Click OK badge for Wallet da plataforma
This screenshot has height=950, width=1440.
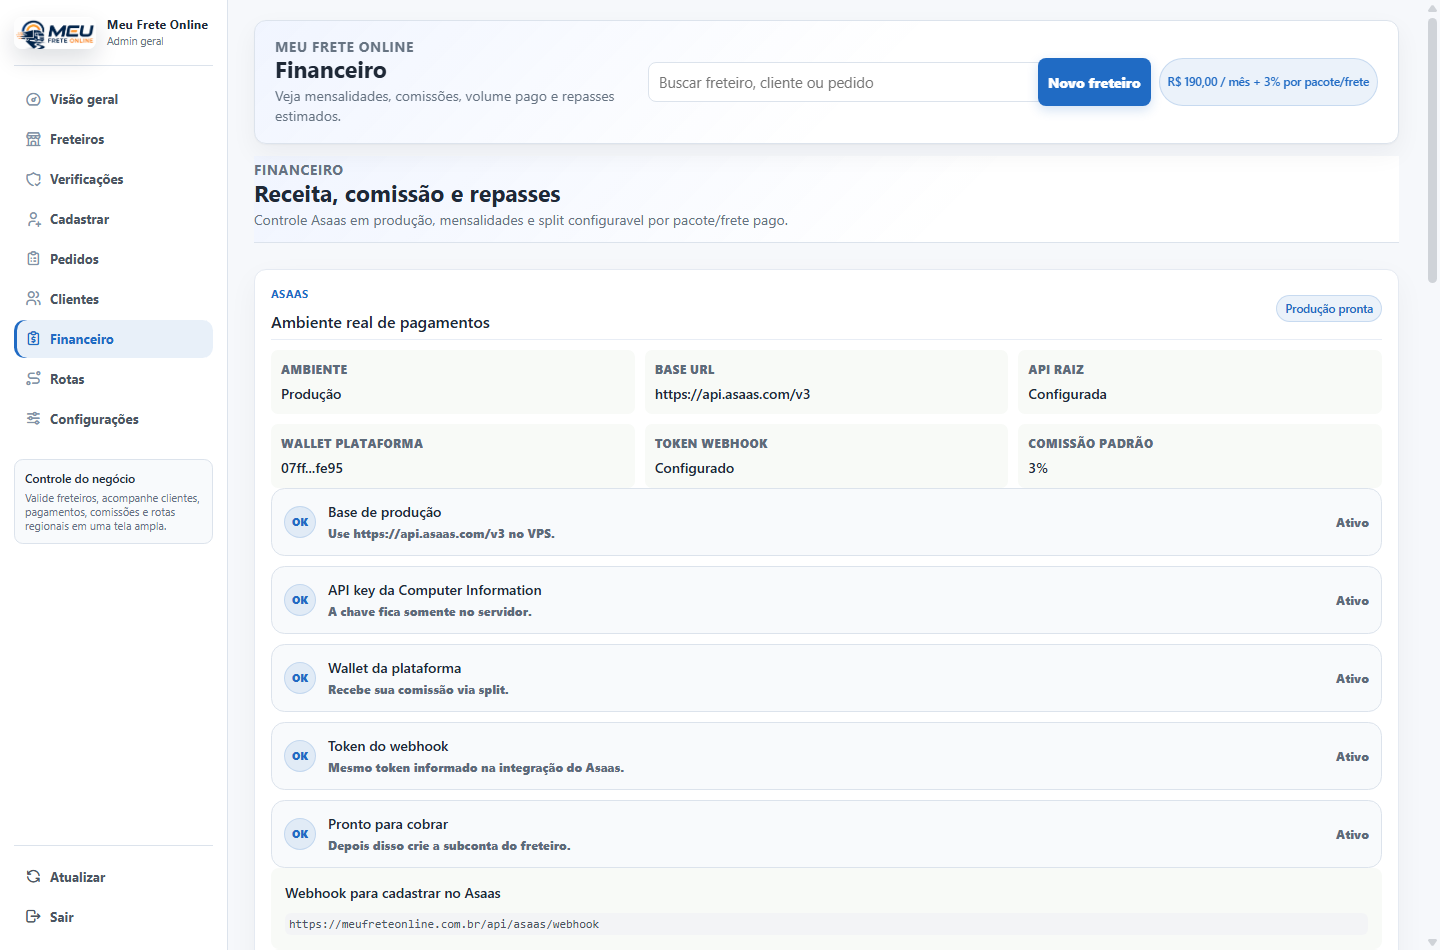(x=300, y=678)
